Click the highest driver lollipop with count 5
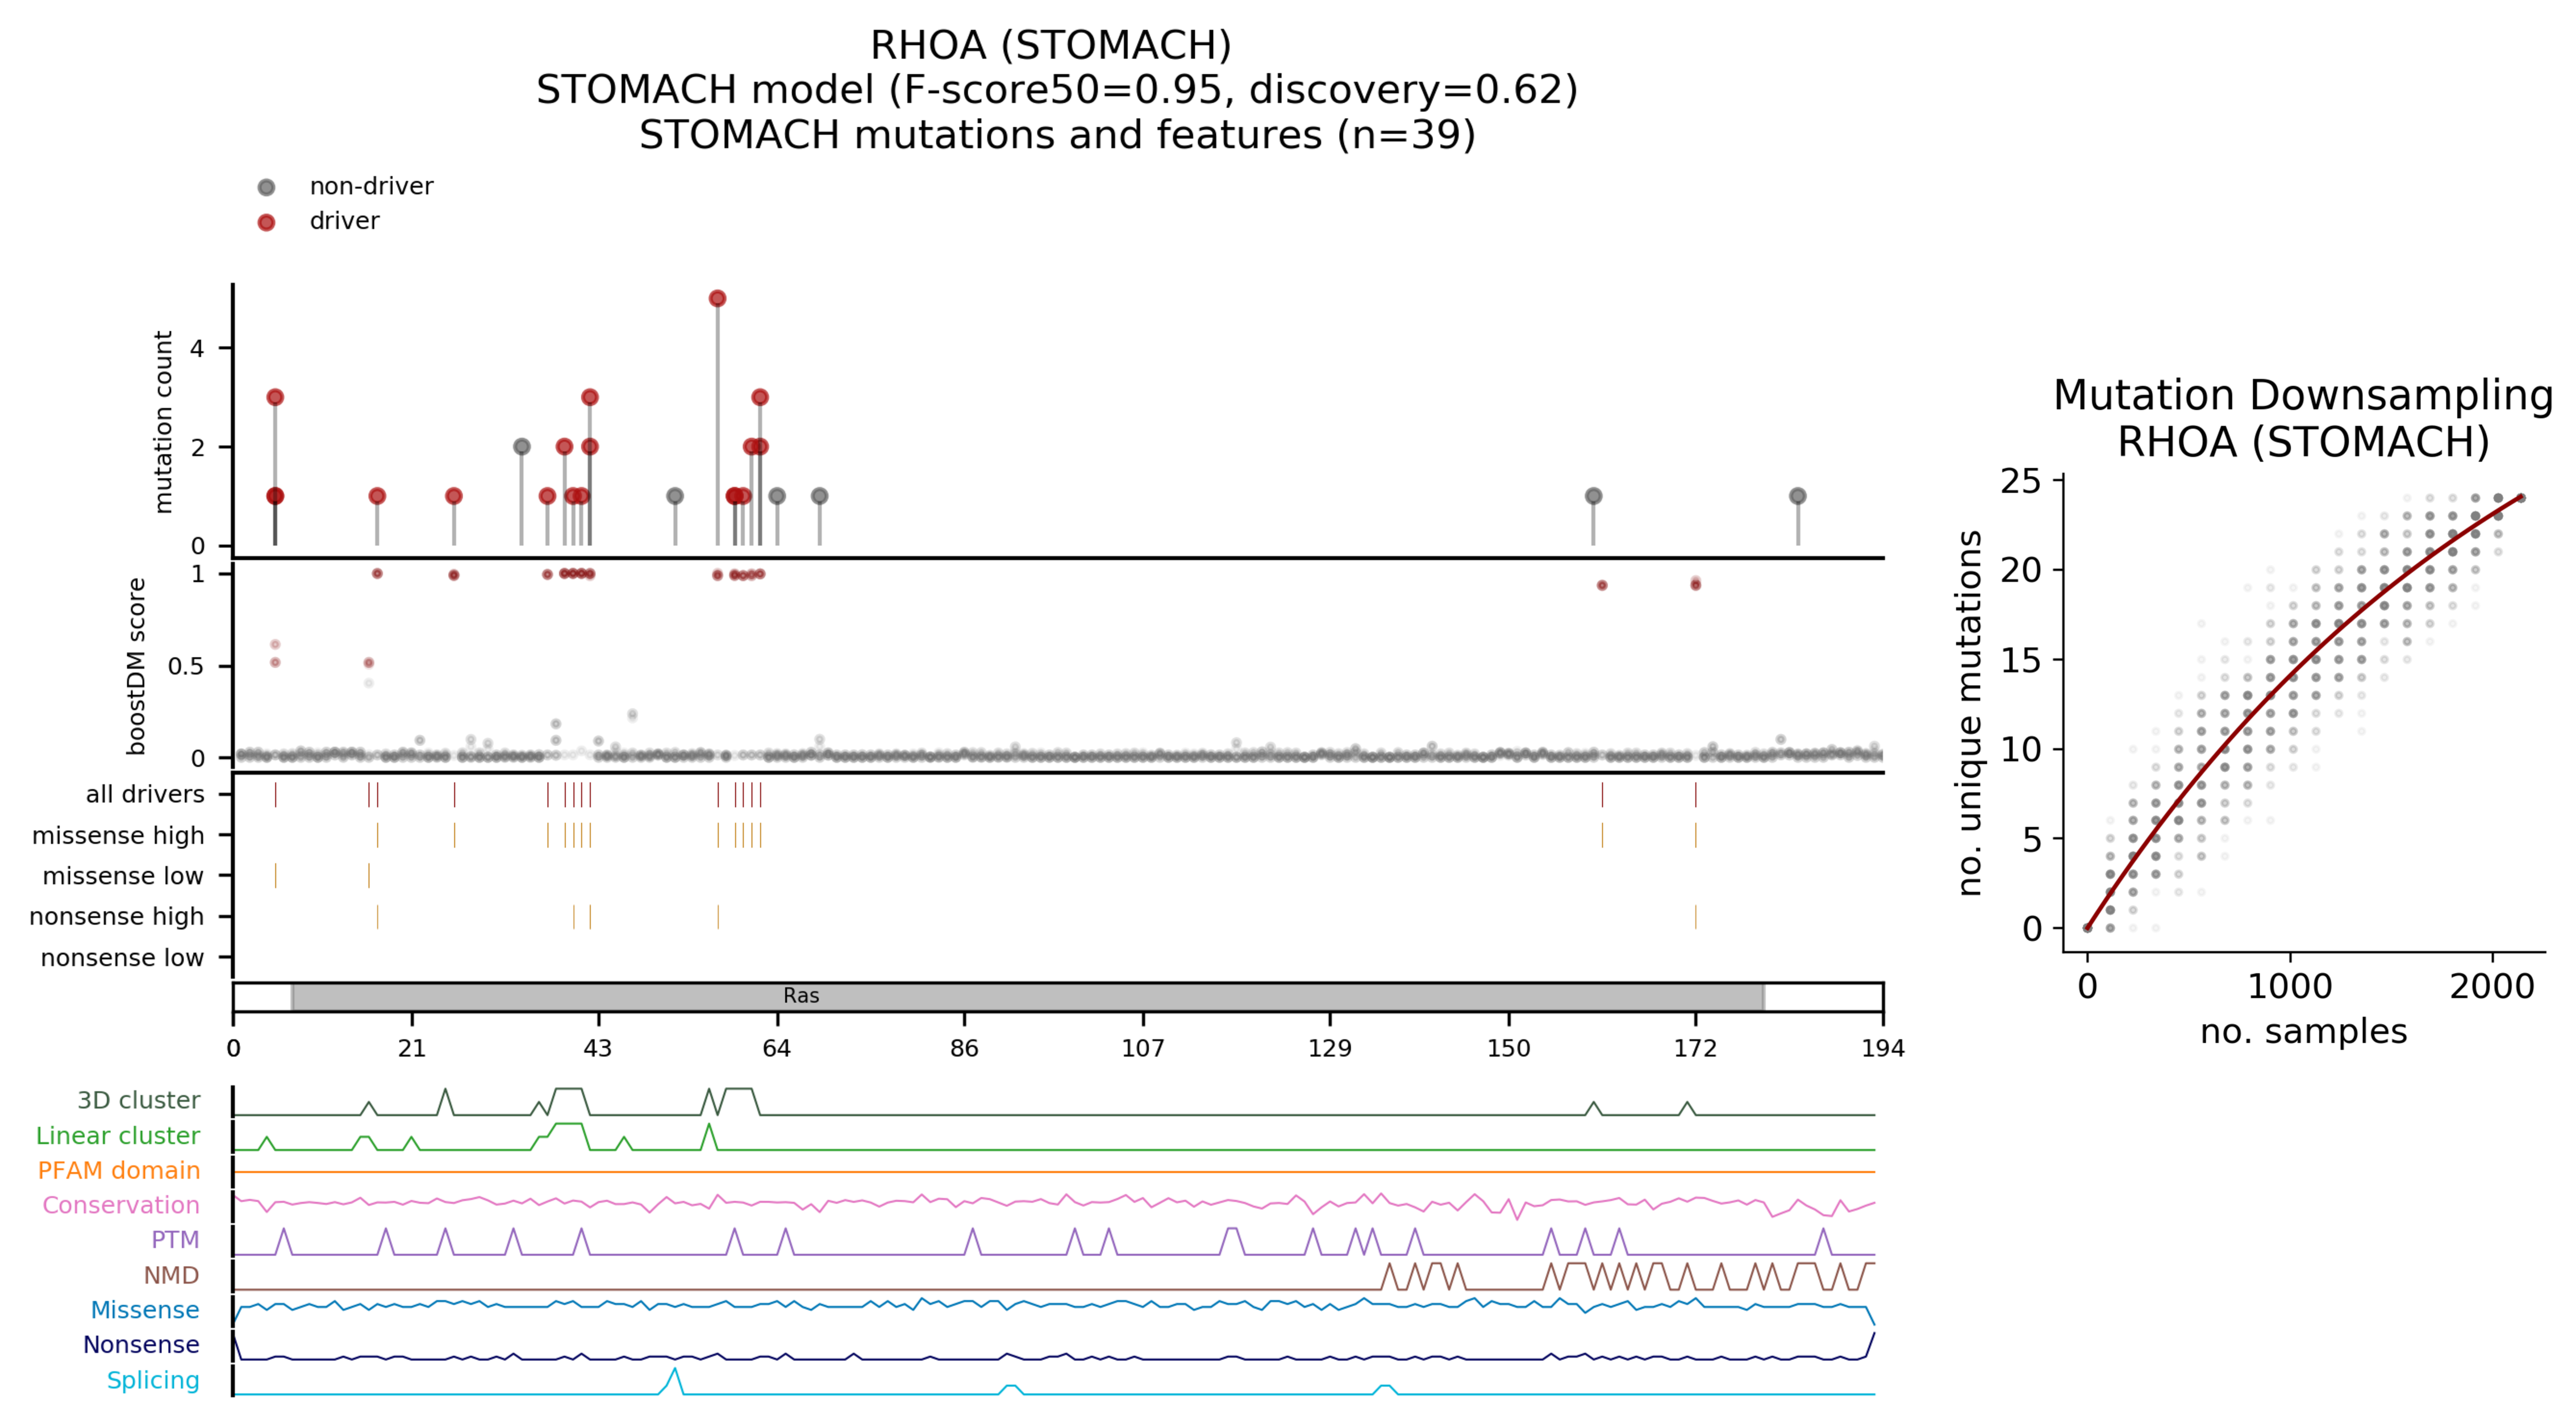The height and width of the screenshot is (1428, 2576). 717,298
